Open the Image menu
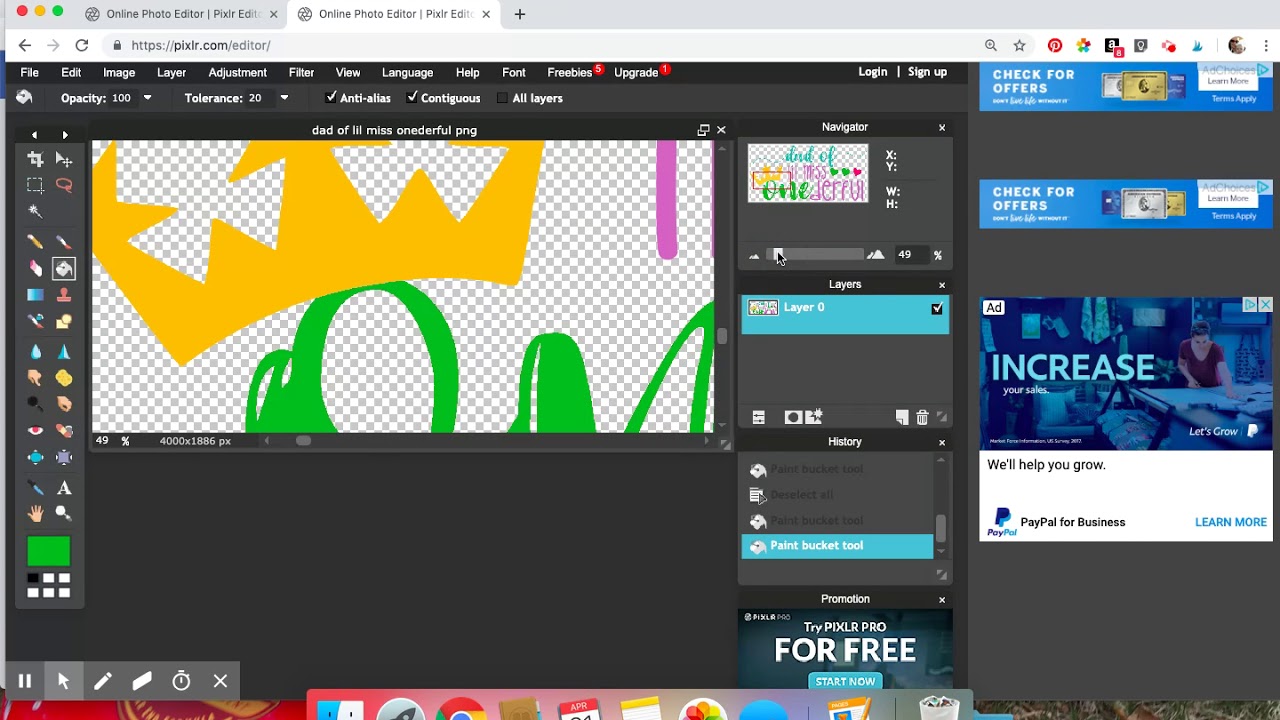Image resolution: width=1280 pixels, height=720 pixels. [x=119, y=72]
